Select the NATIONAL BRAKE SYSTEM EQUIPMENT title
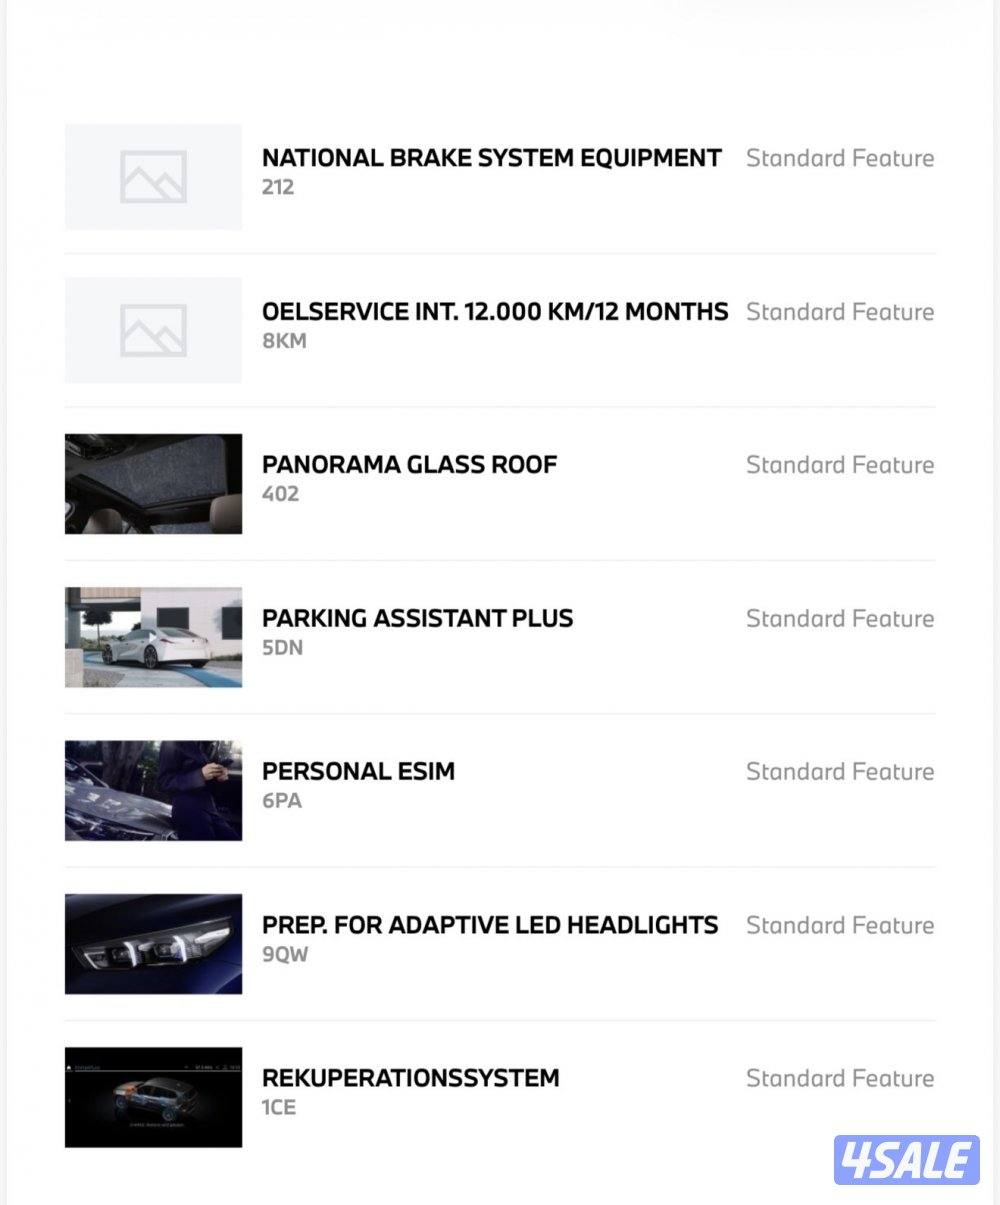 tap(491, 158)
